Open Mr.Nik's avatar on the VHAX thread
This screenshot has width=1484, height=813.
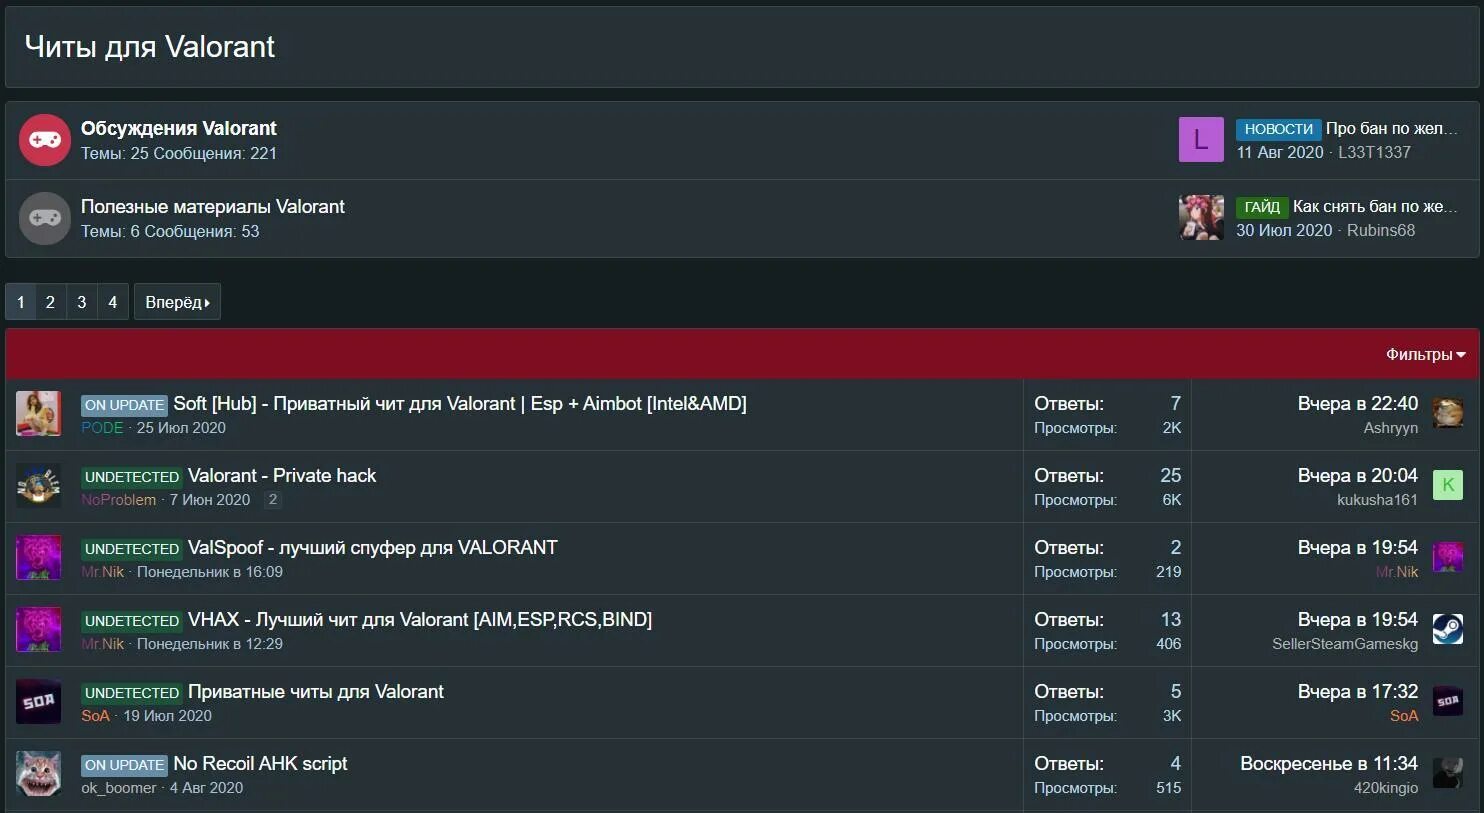coord(39,630)
